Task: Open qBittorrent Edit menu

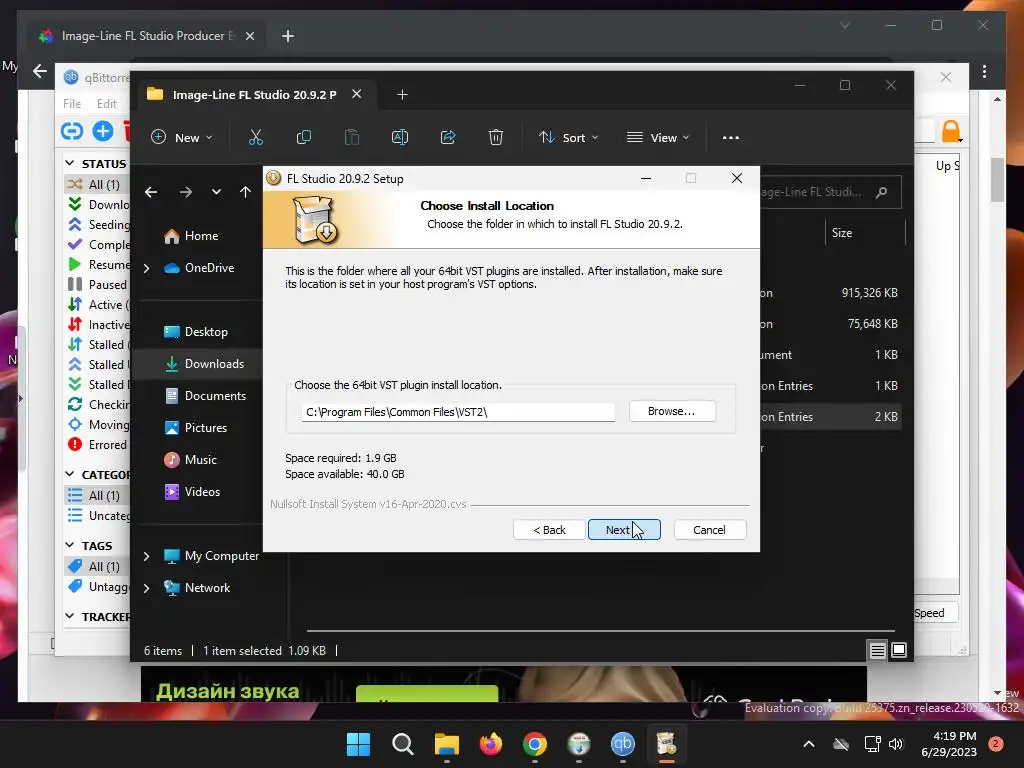Action: coord(106,104)
